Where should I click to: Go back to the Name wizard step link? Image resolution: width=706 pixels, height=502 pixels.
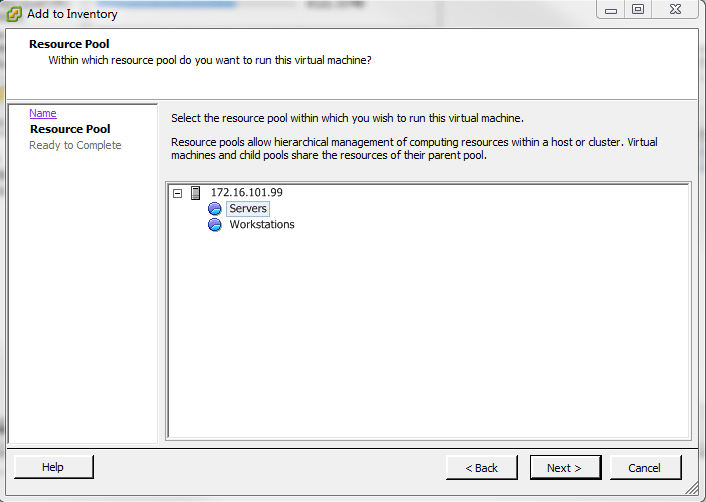[43, 113]
